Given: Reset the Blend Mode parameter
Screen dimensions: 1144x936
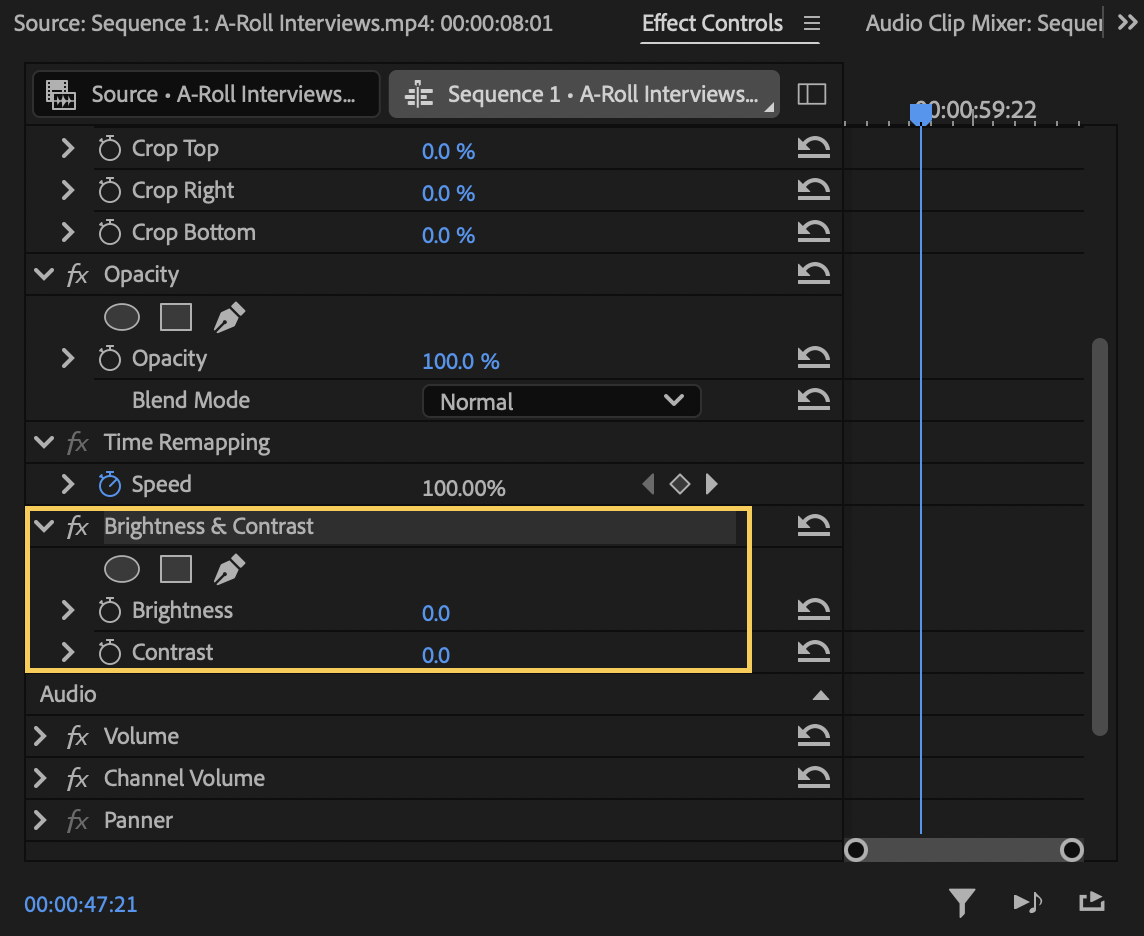Looking at the screenshot, I should (813, 400).
